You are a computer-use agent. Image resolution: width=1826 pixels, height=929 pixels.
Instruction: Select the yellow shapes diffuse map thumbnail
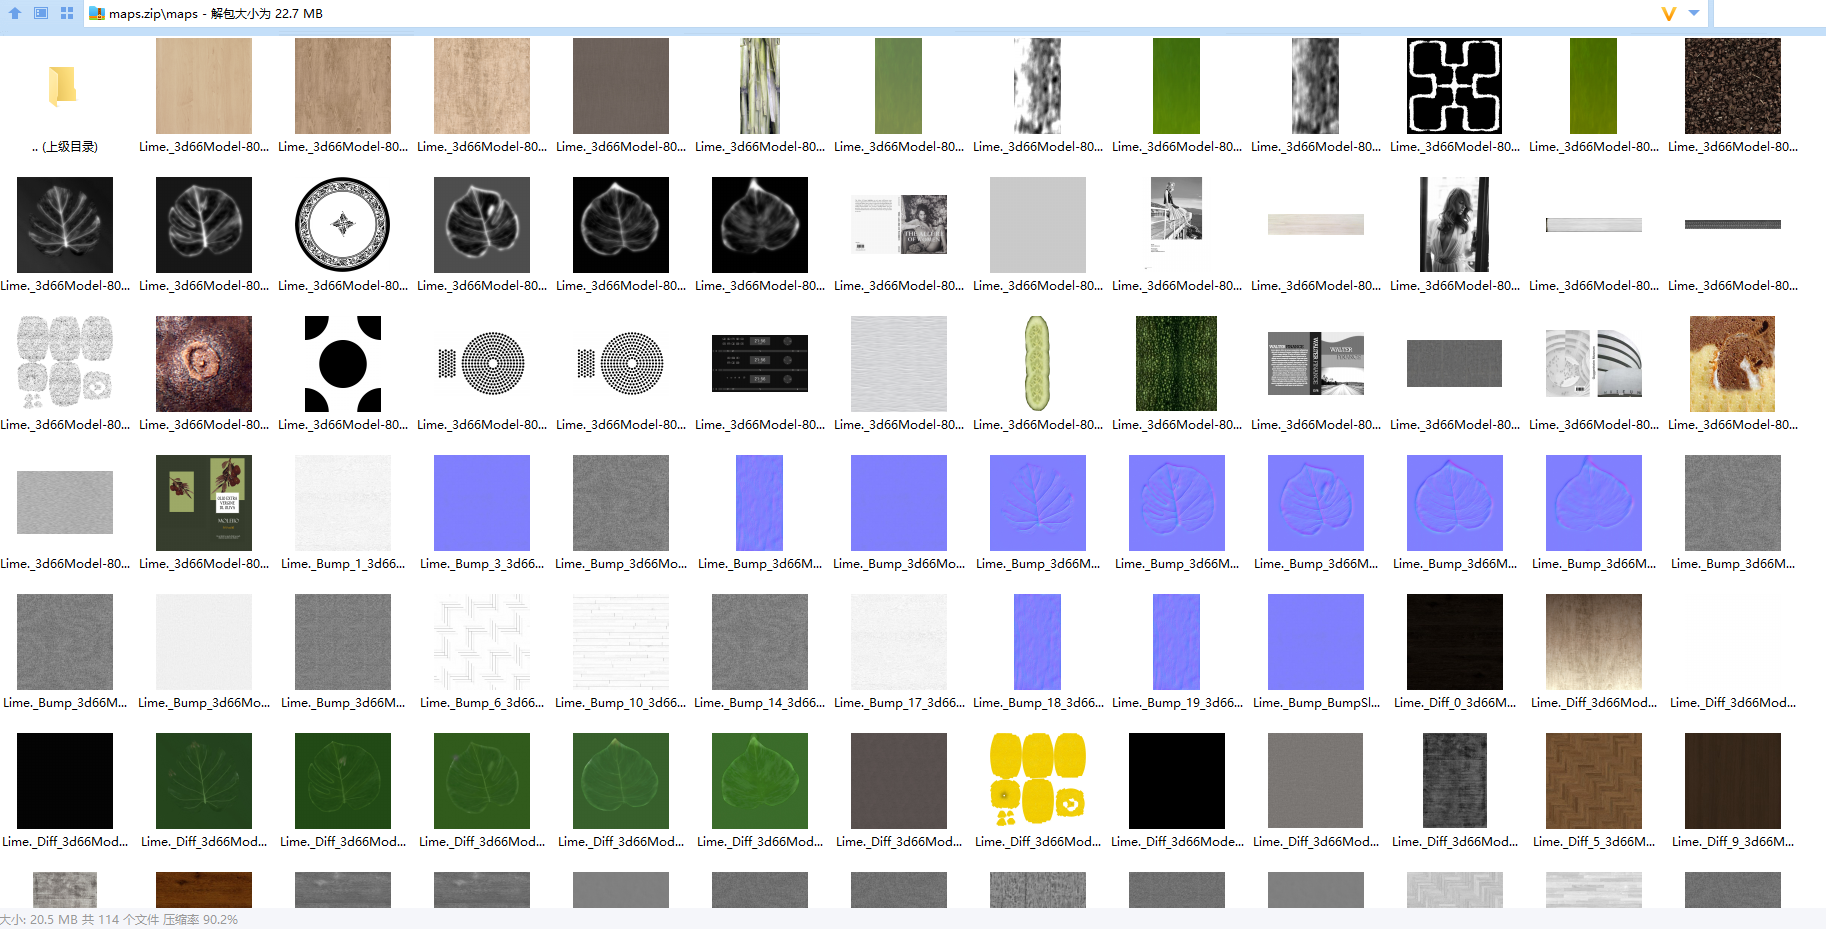pyautogui.click(x=1038, y=781)
